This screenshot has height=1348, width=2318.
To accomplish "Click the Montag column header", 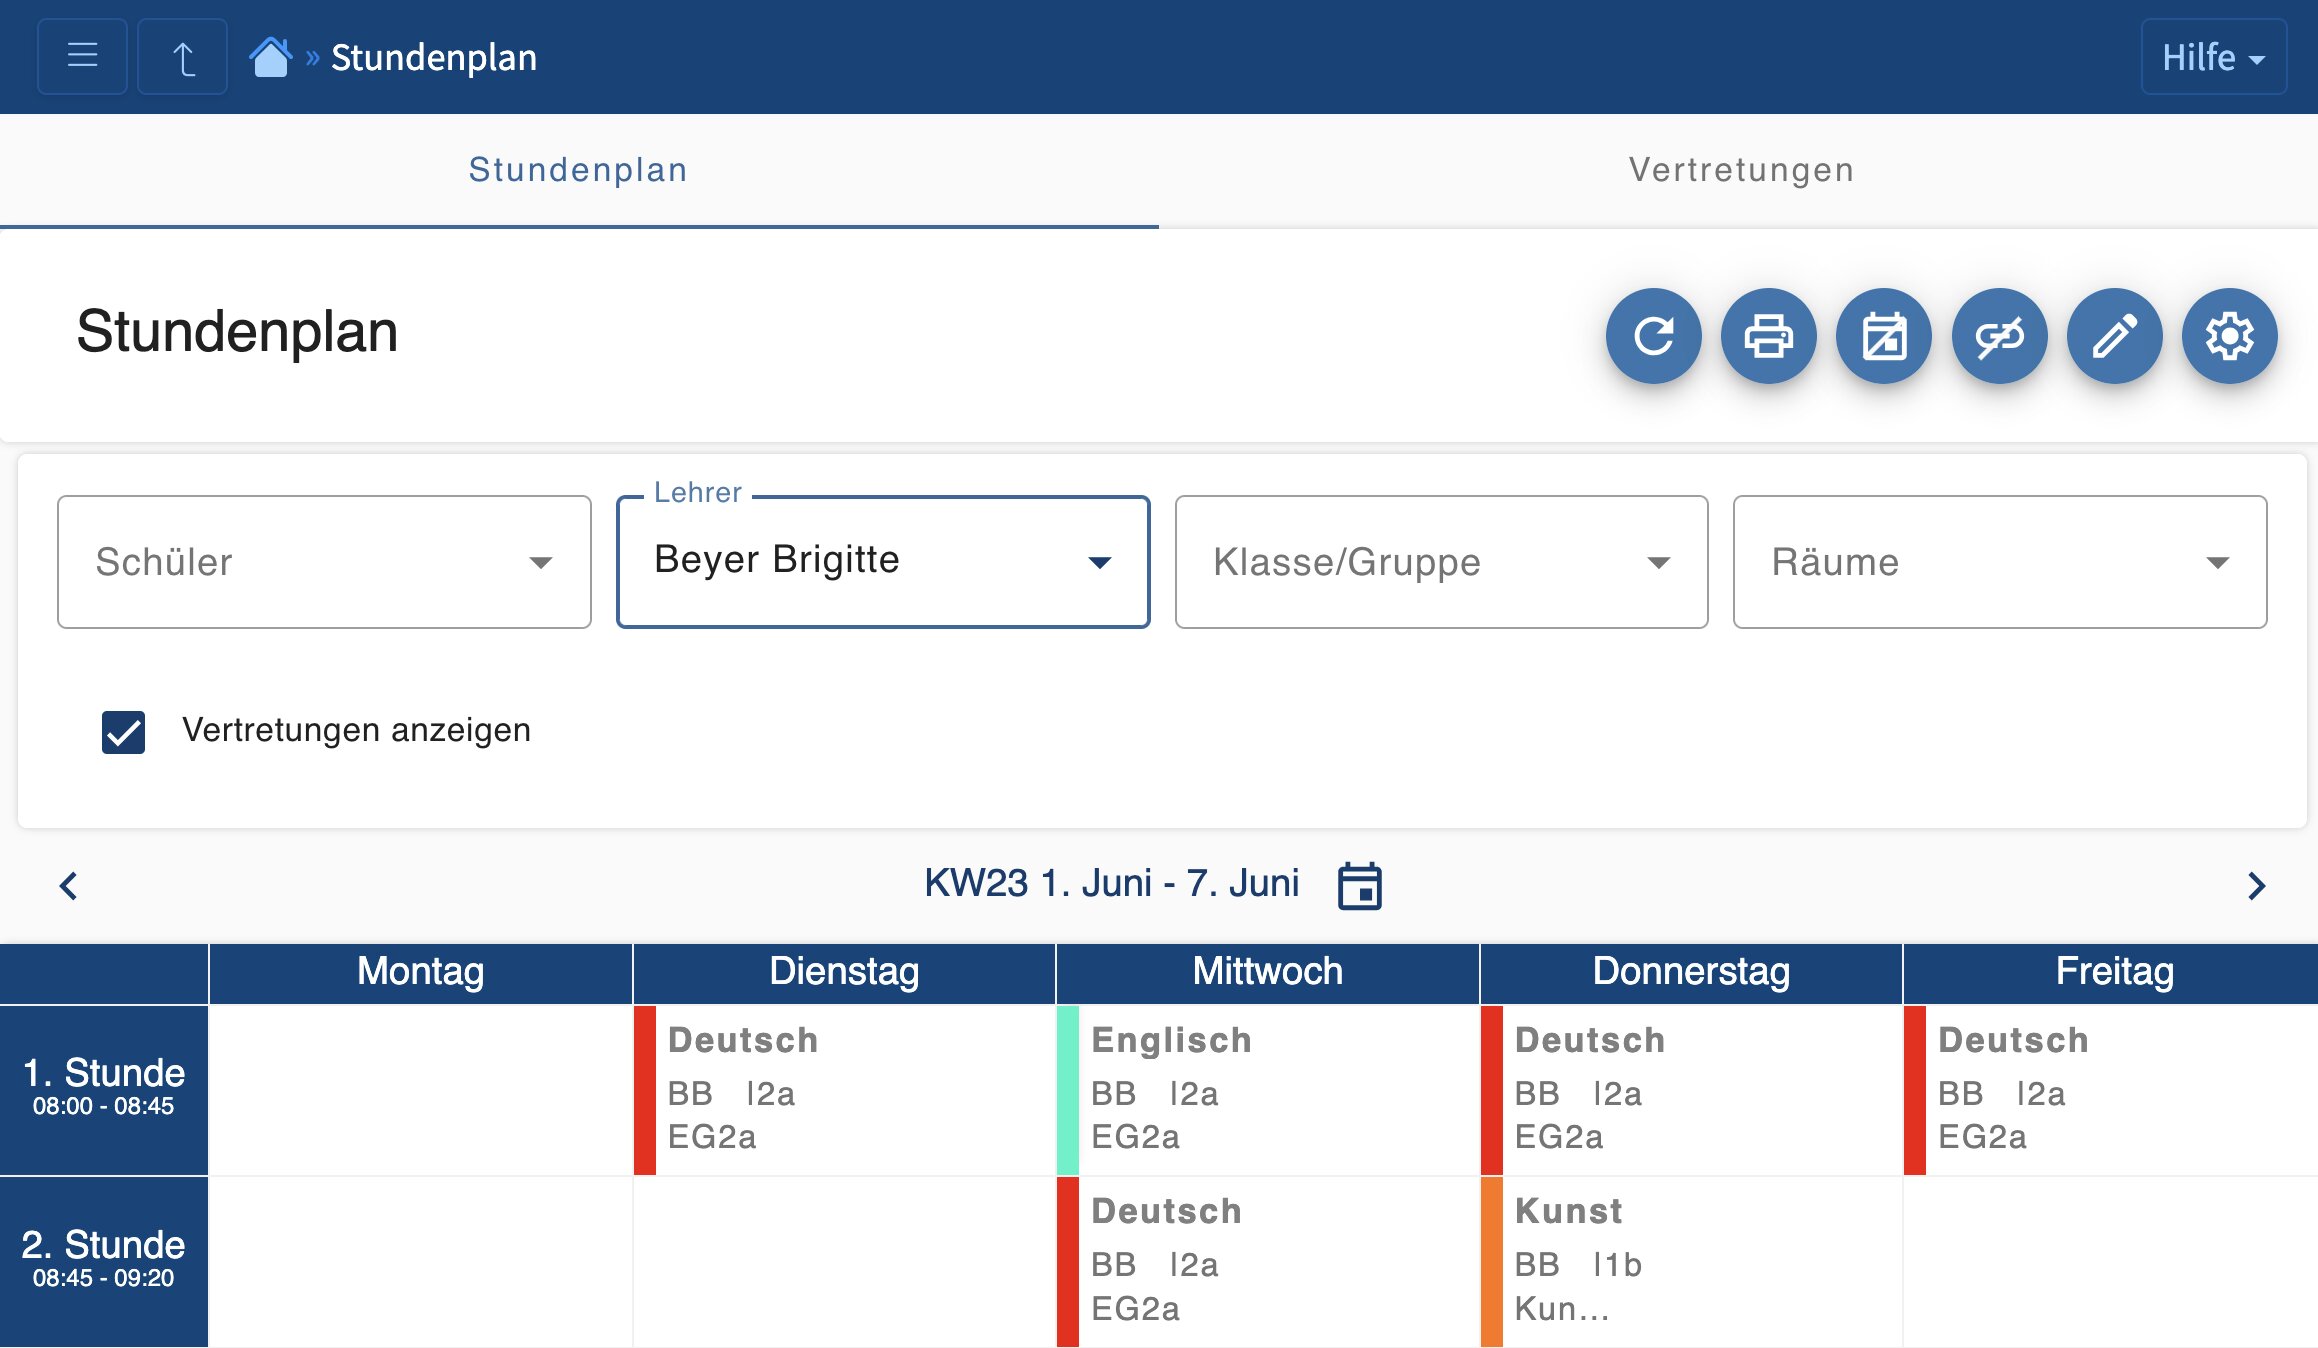I will pyautogui.click(x=421, y=972).
